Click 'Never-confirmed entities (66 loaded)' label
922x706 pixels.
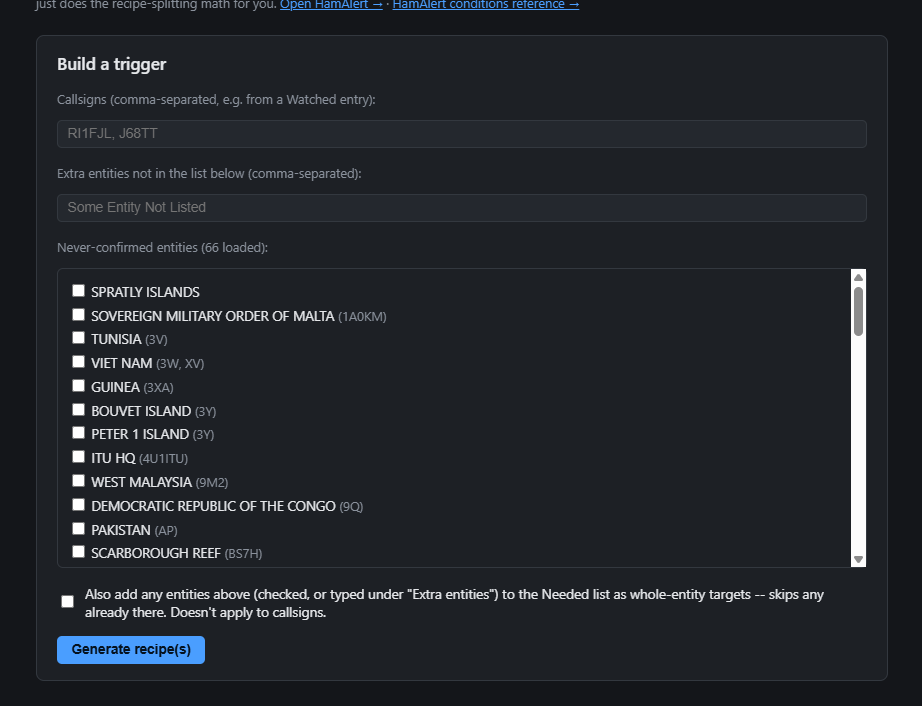click(x=162, y=247)
